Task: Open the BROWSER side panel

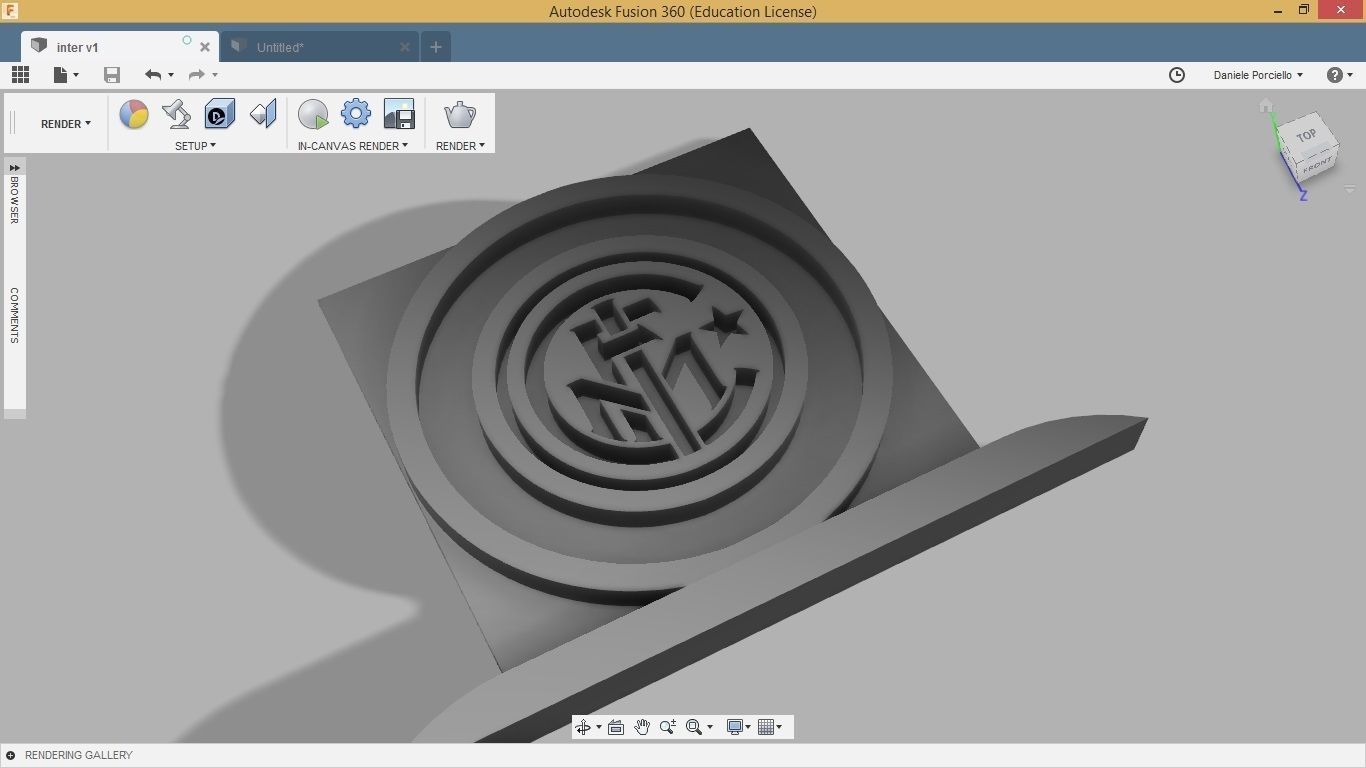Action: click(x=15, y=200)
